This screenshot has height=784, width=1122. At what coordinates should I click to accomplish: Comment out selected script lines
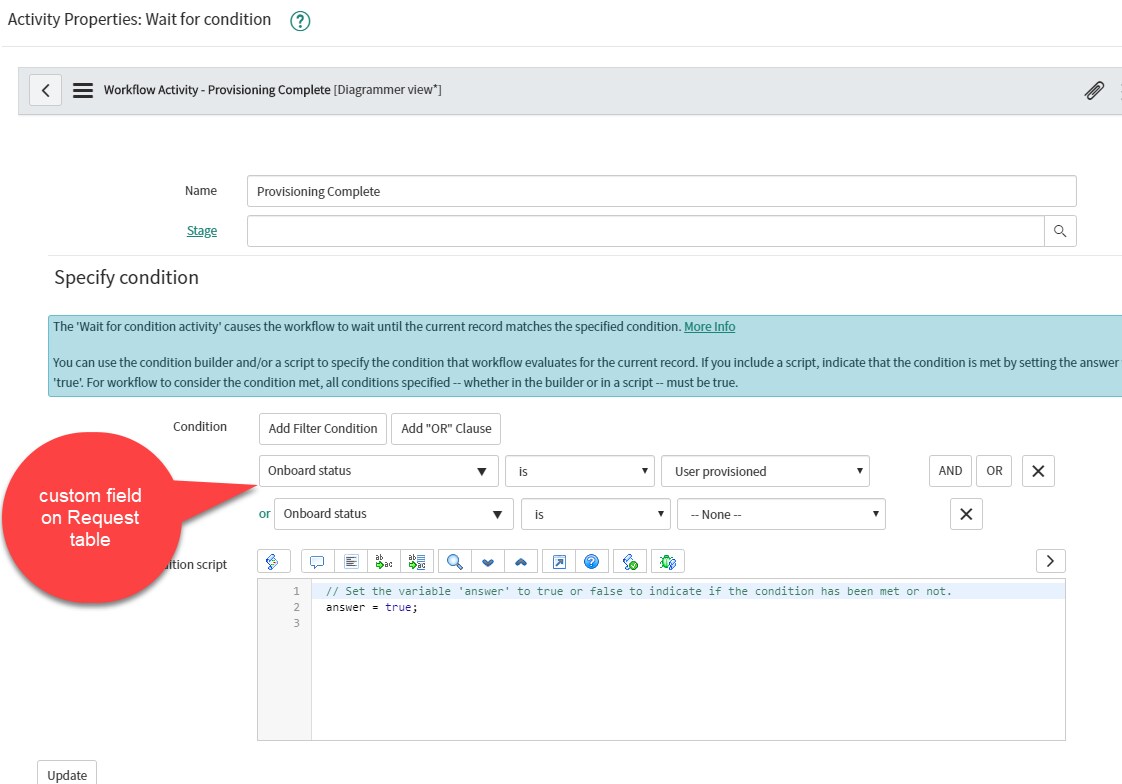[317, 561]
